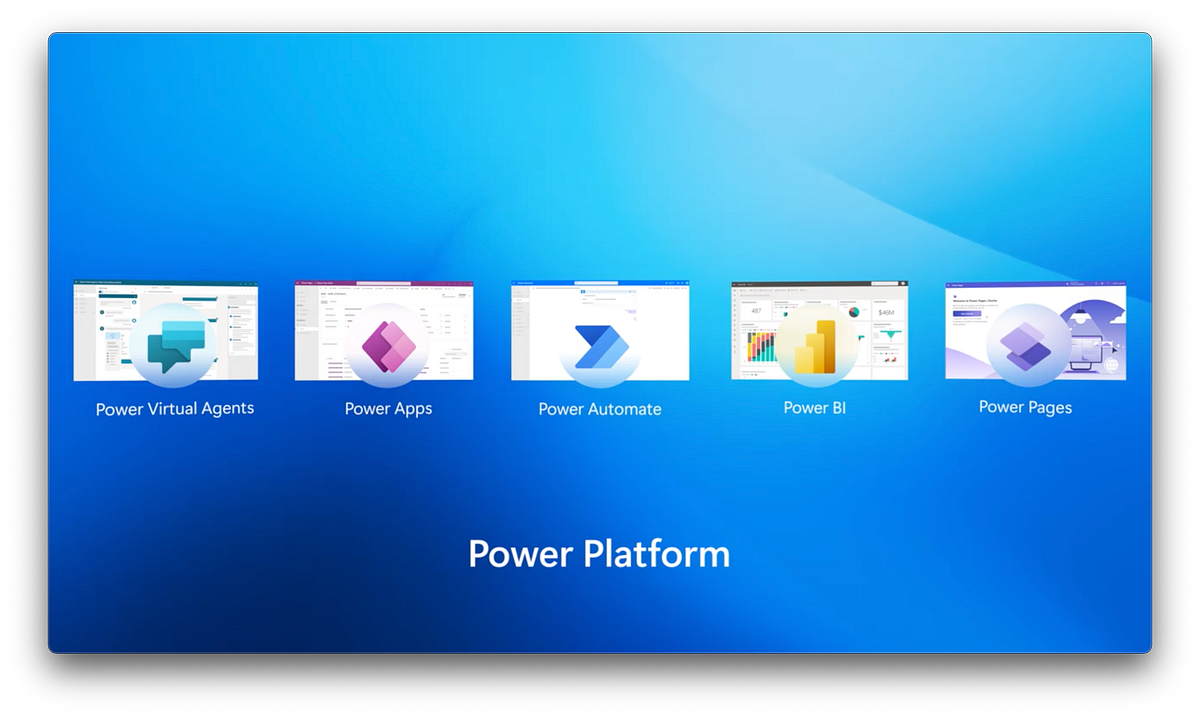This screenshot has height=717, width=1200.
Task: Click the search bar in Power Apps top bar
Action: pyautogui.click(x=383, y=283)
